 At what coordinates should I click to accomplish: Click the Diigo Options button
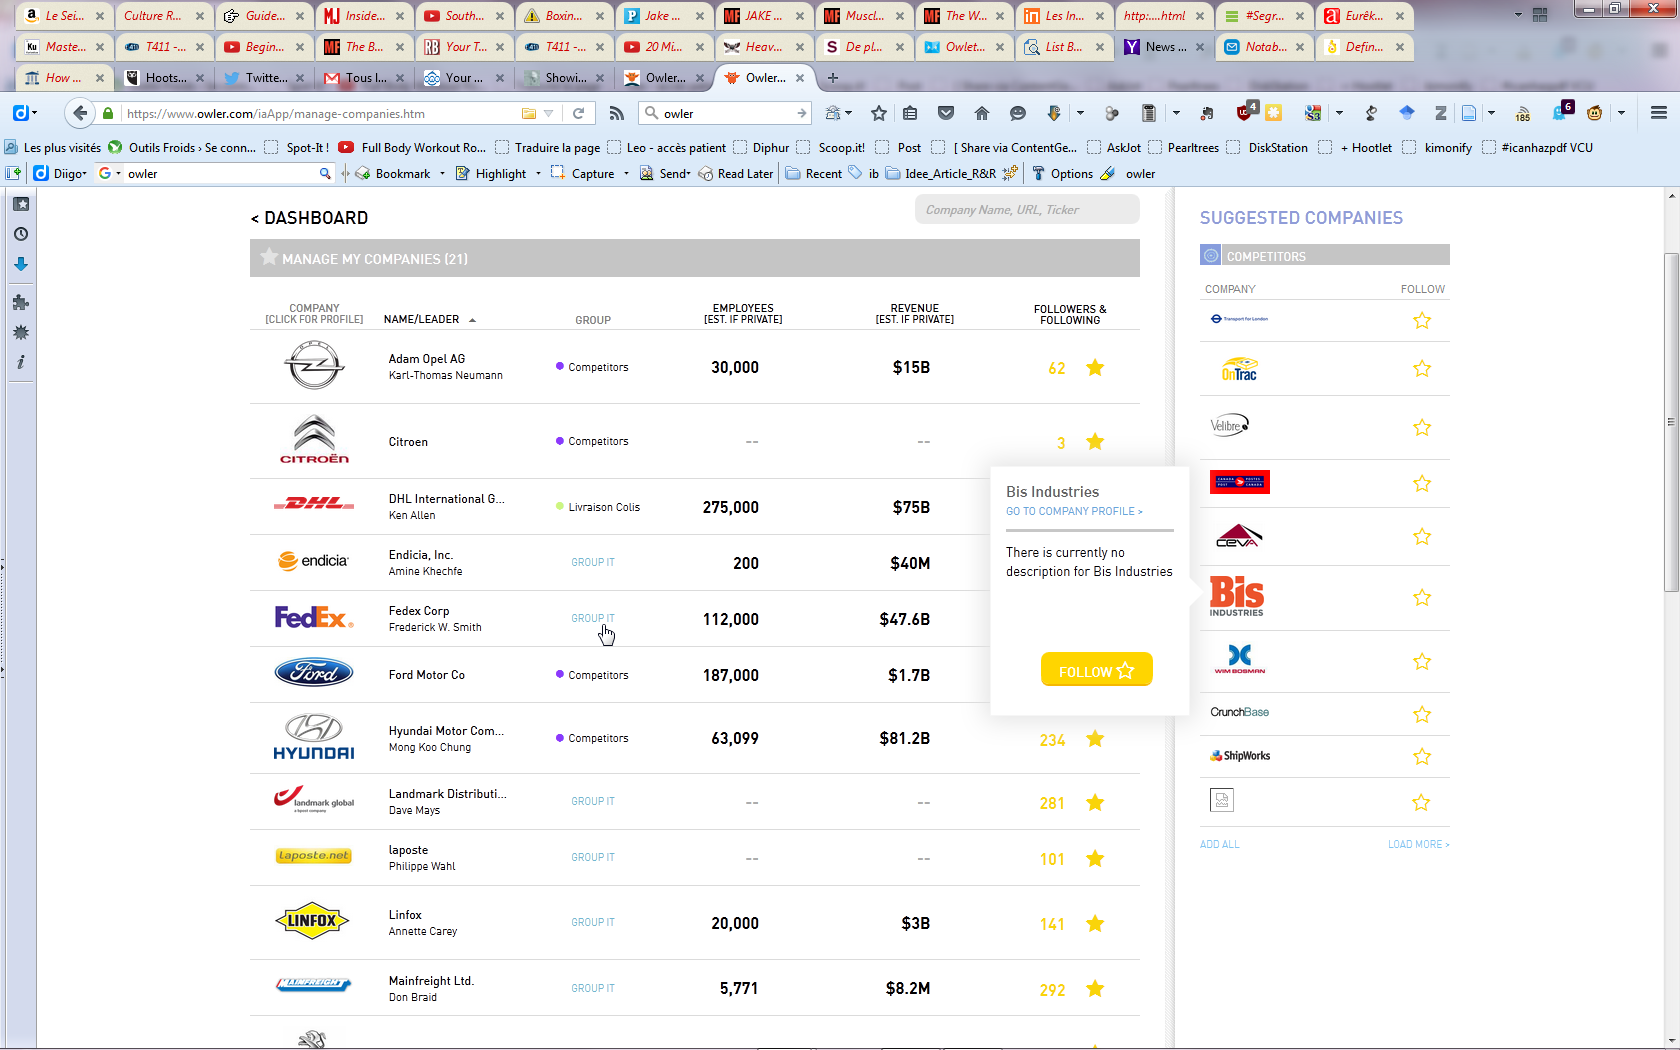(x=1062, y=174)
